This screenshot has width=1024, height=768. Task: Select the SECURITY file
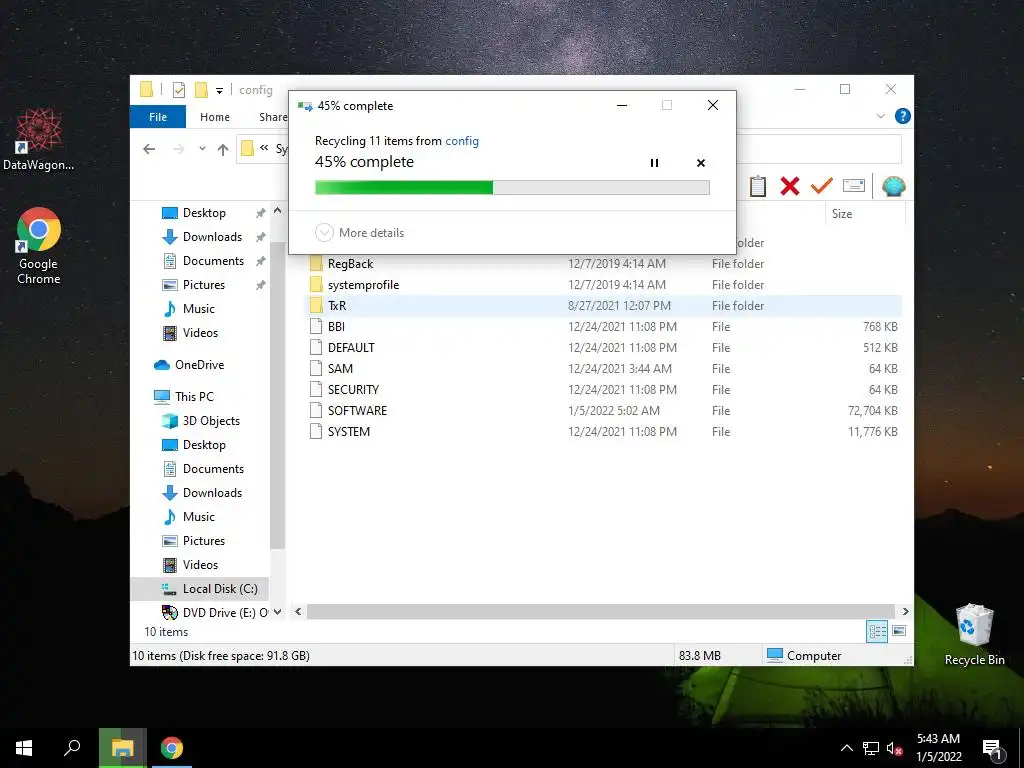[353, 389]
